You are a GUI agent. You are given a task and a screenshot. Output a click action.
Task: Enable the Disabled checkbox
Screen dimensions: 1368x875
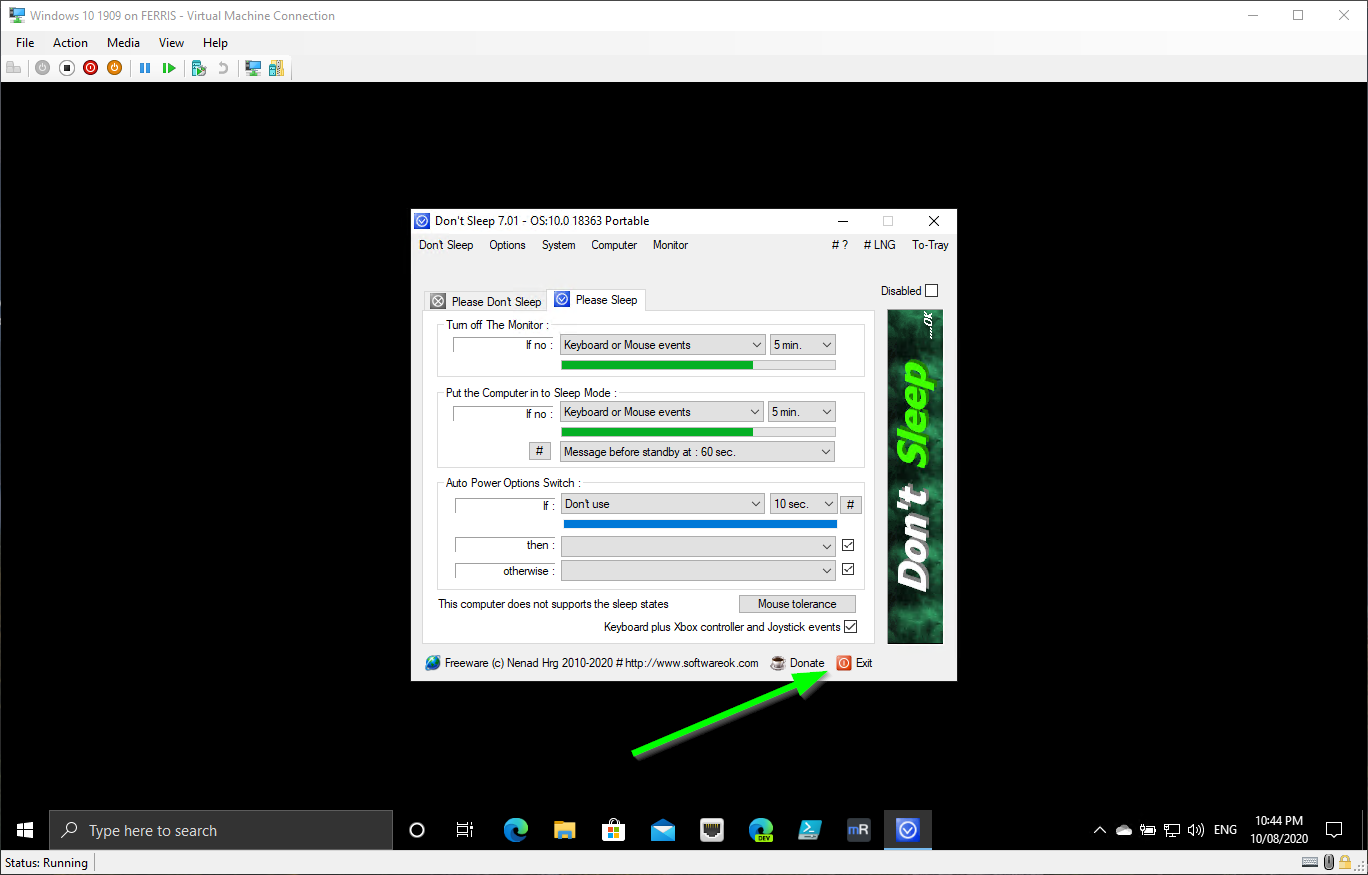(931, 290)
